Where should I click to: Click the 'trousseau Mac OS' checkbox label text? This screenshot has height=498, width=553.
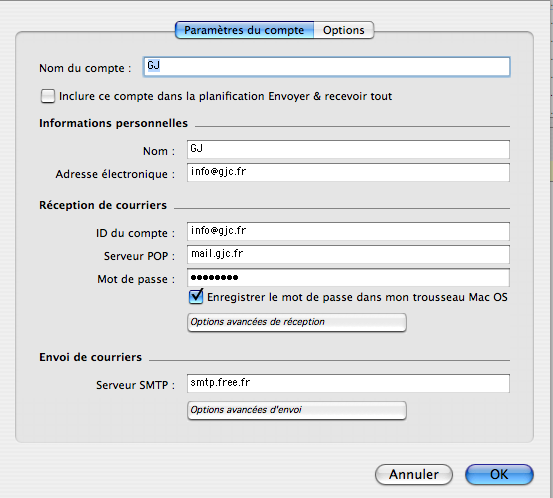pos(460,297)
